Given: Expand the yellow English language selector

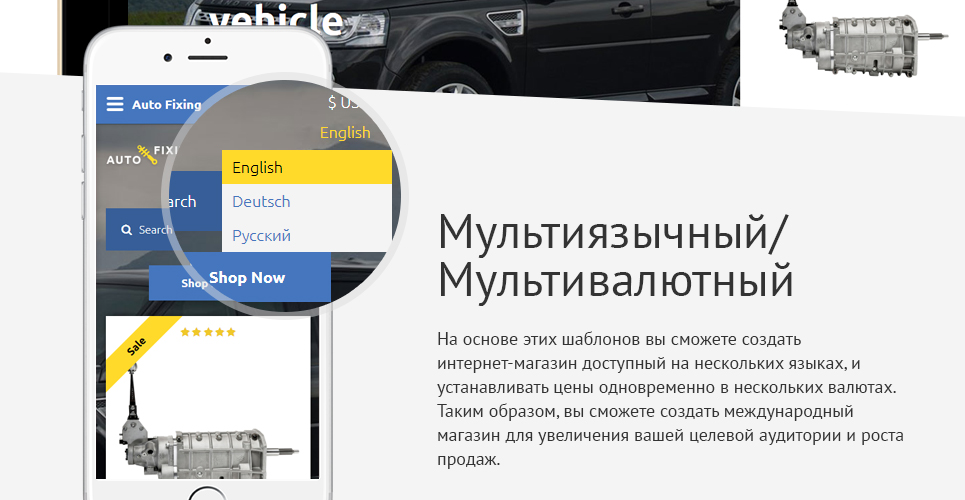Looking at the screenshot, I should click(345, 132).
